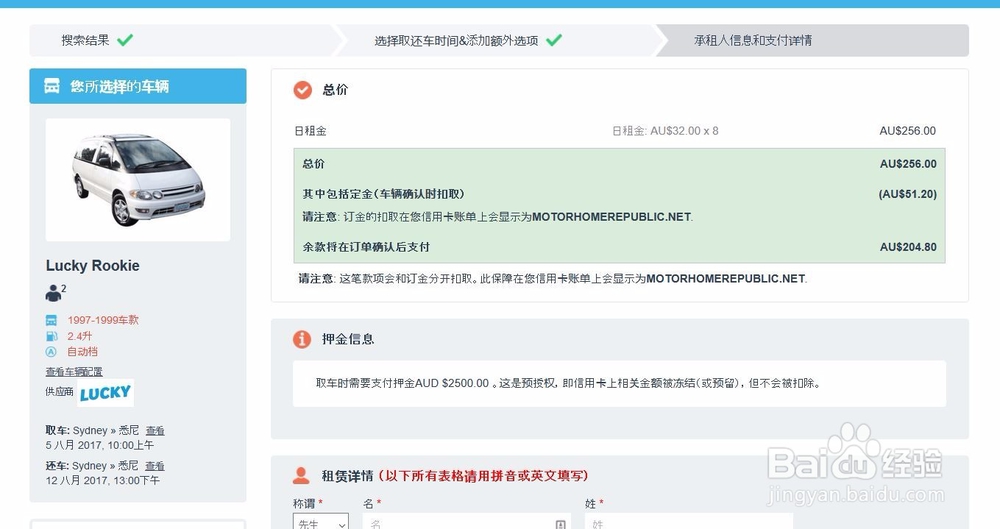Click the 查看 link beside the 还车 location
The width and height of the screenshot is (1000, 529).
click(154, 466)
